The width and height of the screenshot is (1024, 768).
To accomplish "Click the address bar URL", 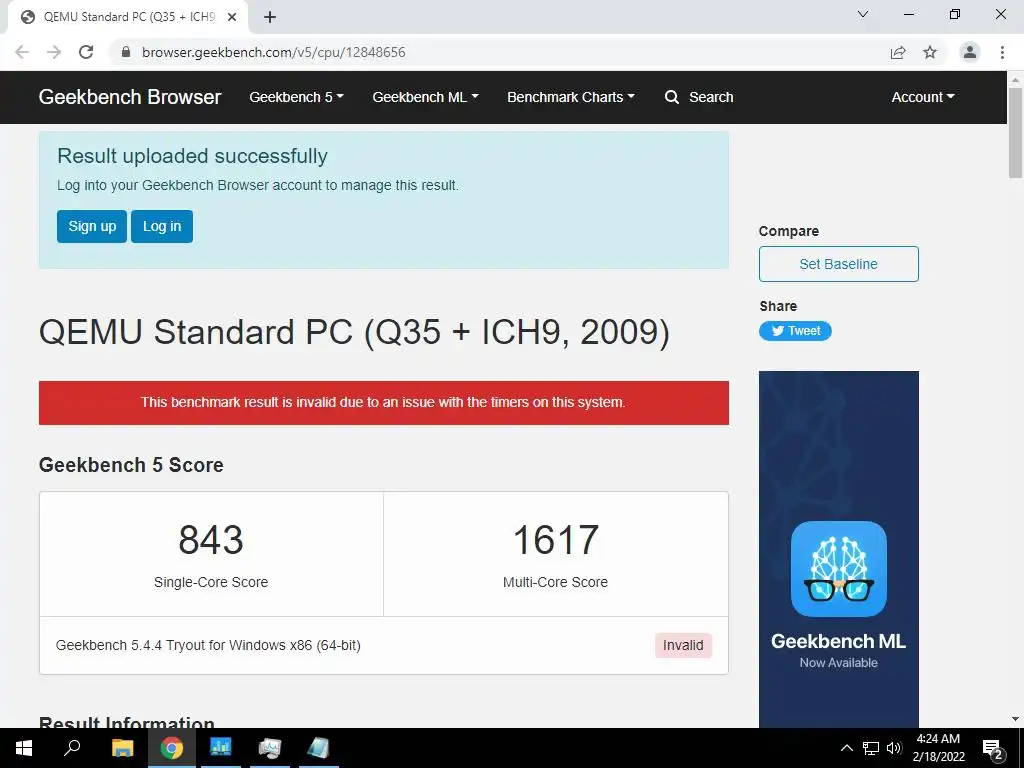I will [274, 52].
